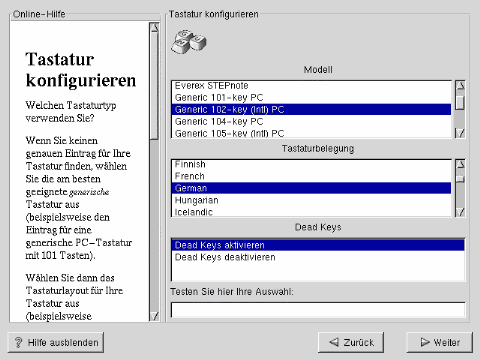
Task: Select Generic 101-key PC model
Action: [311, 98]
